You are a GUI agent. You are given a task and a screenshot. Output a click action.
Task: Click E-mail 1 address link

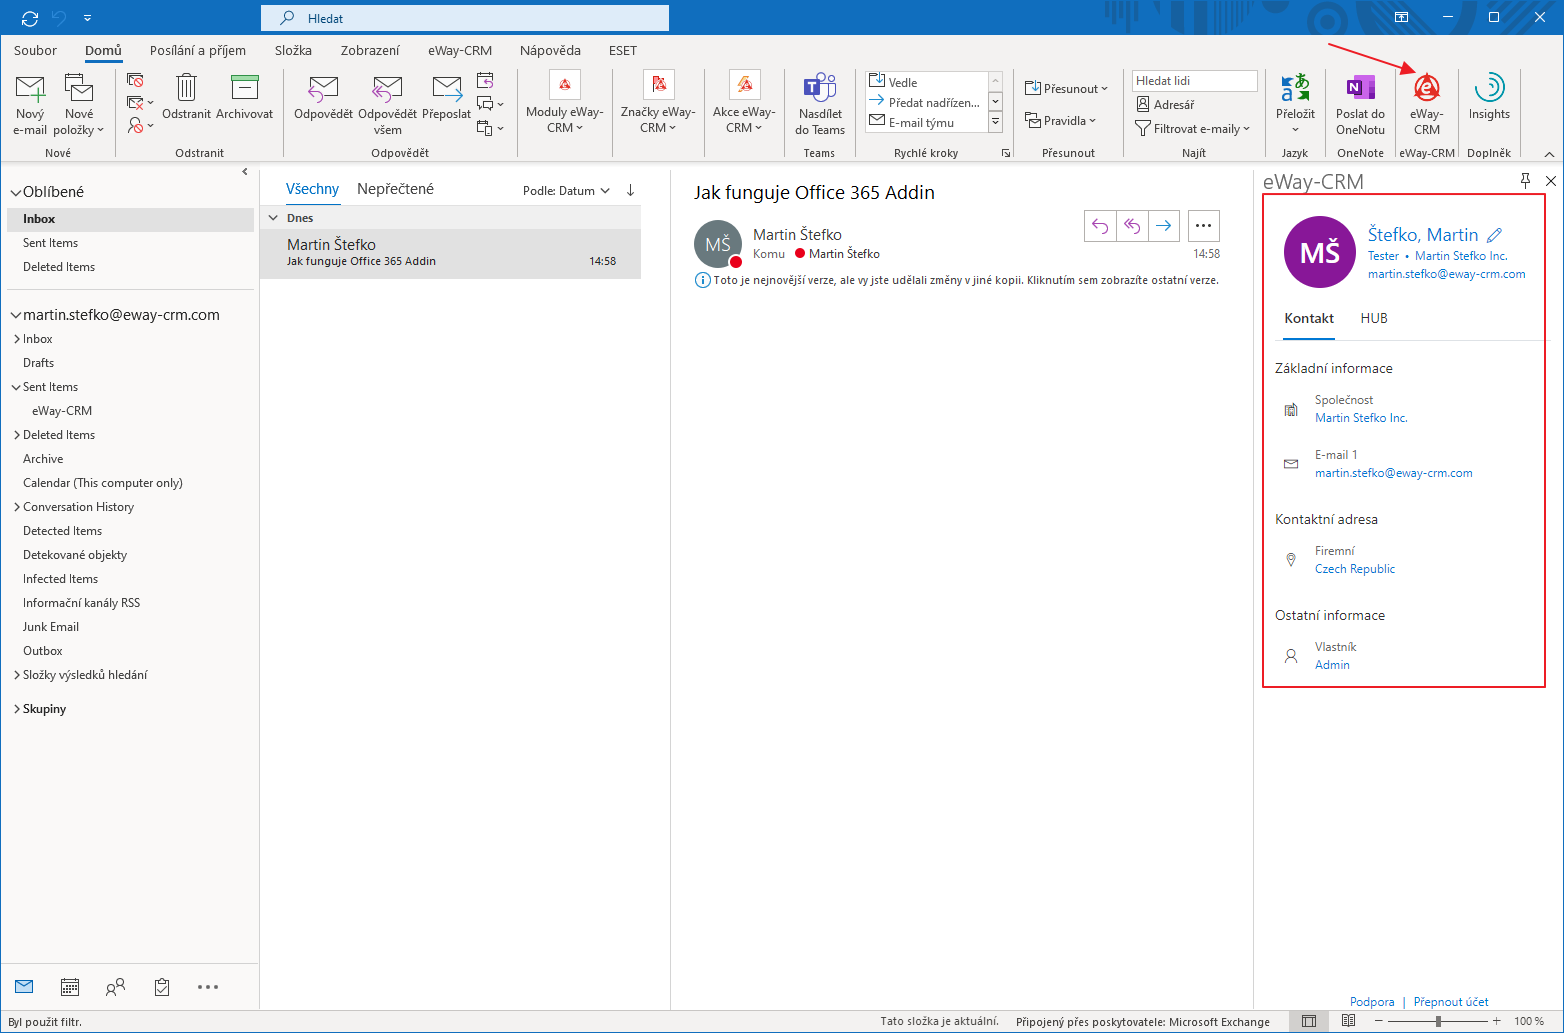click(1394, 473)
